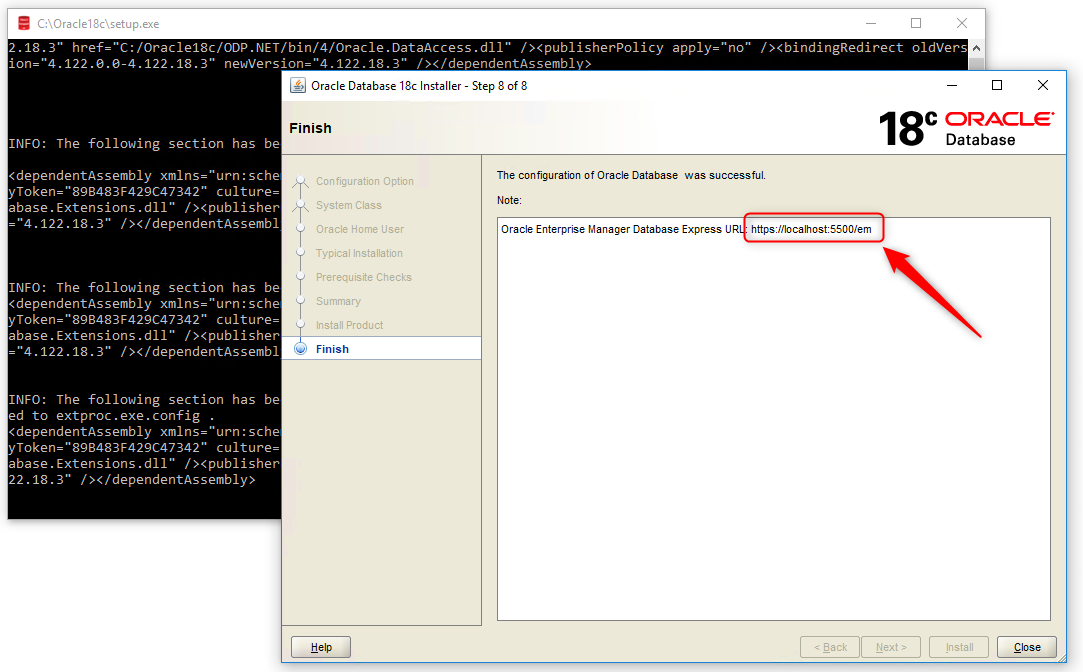The width and height of the screenshot is (1083, 672).
Task: Open Help in the Oracle installer
Action: (x=320, y=647)
